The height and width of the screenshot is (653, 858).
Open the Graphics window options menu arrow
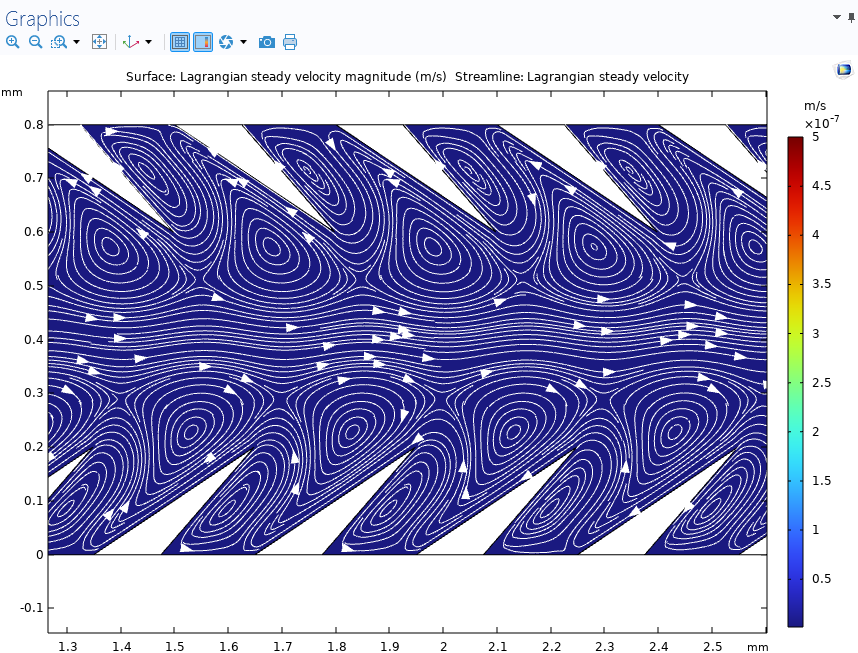point(837,17)
